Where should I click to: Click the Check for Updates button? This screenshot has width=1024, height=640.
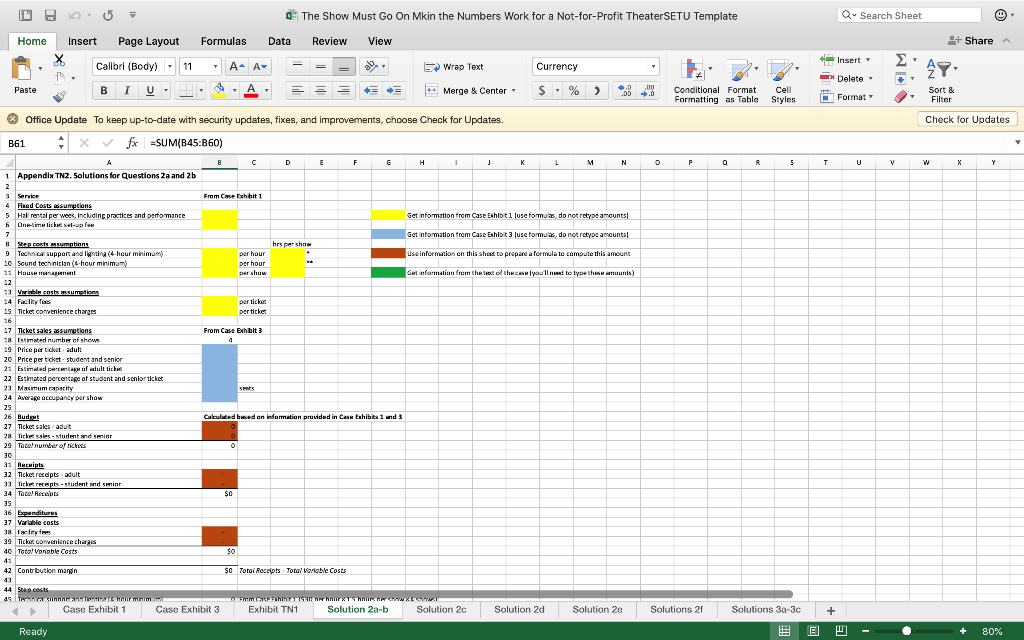click(967, 118)
